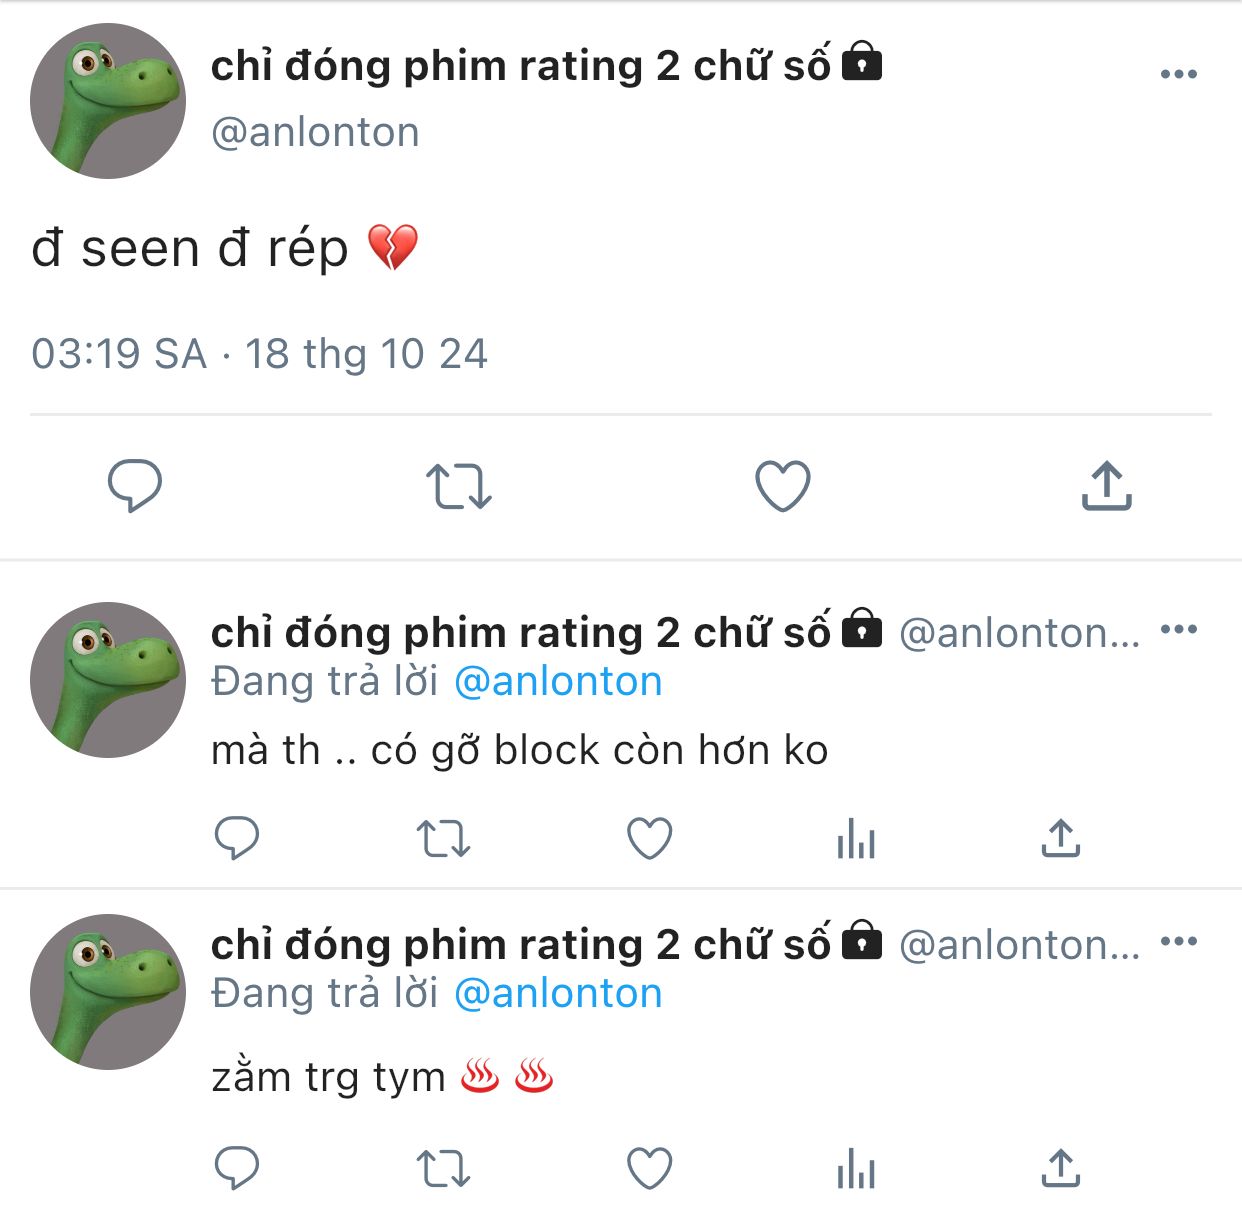
Task: Share the "có gỡ block còn hơn ko" tweet
Action: click(1061, 838)
